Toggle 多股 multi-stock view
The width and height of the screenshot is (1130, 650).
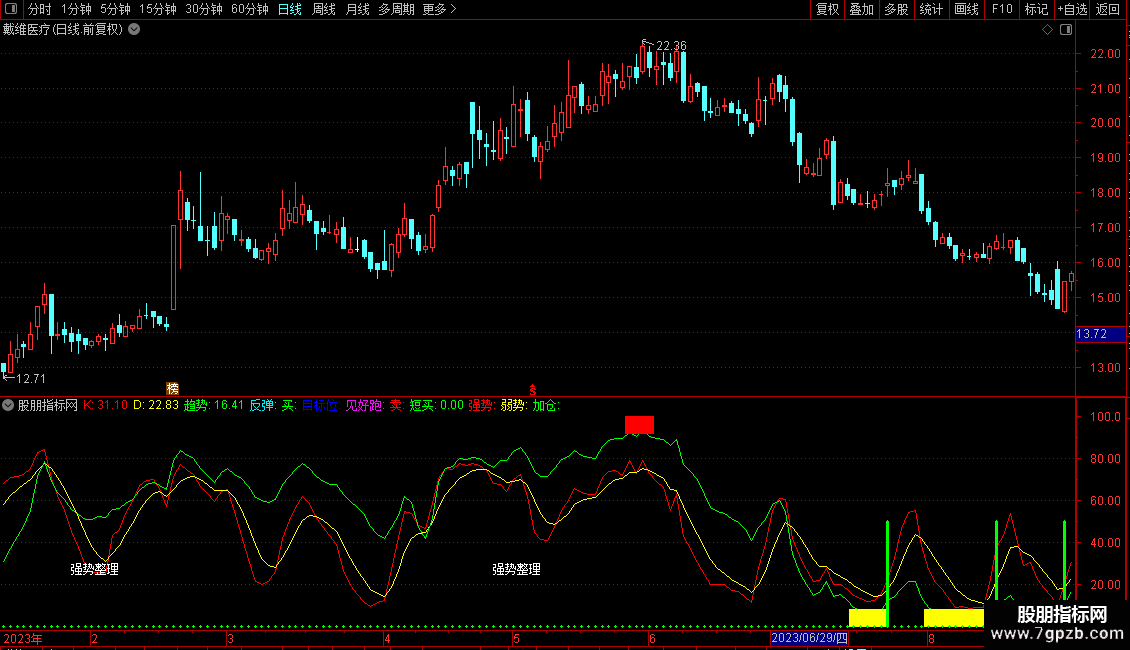tap(896, 10)
